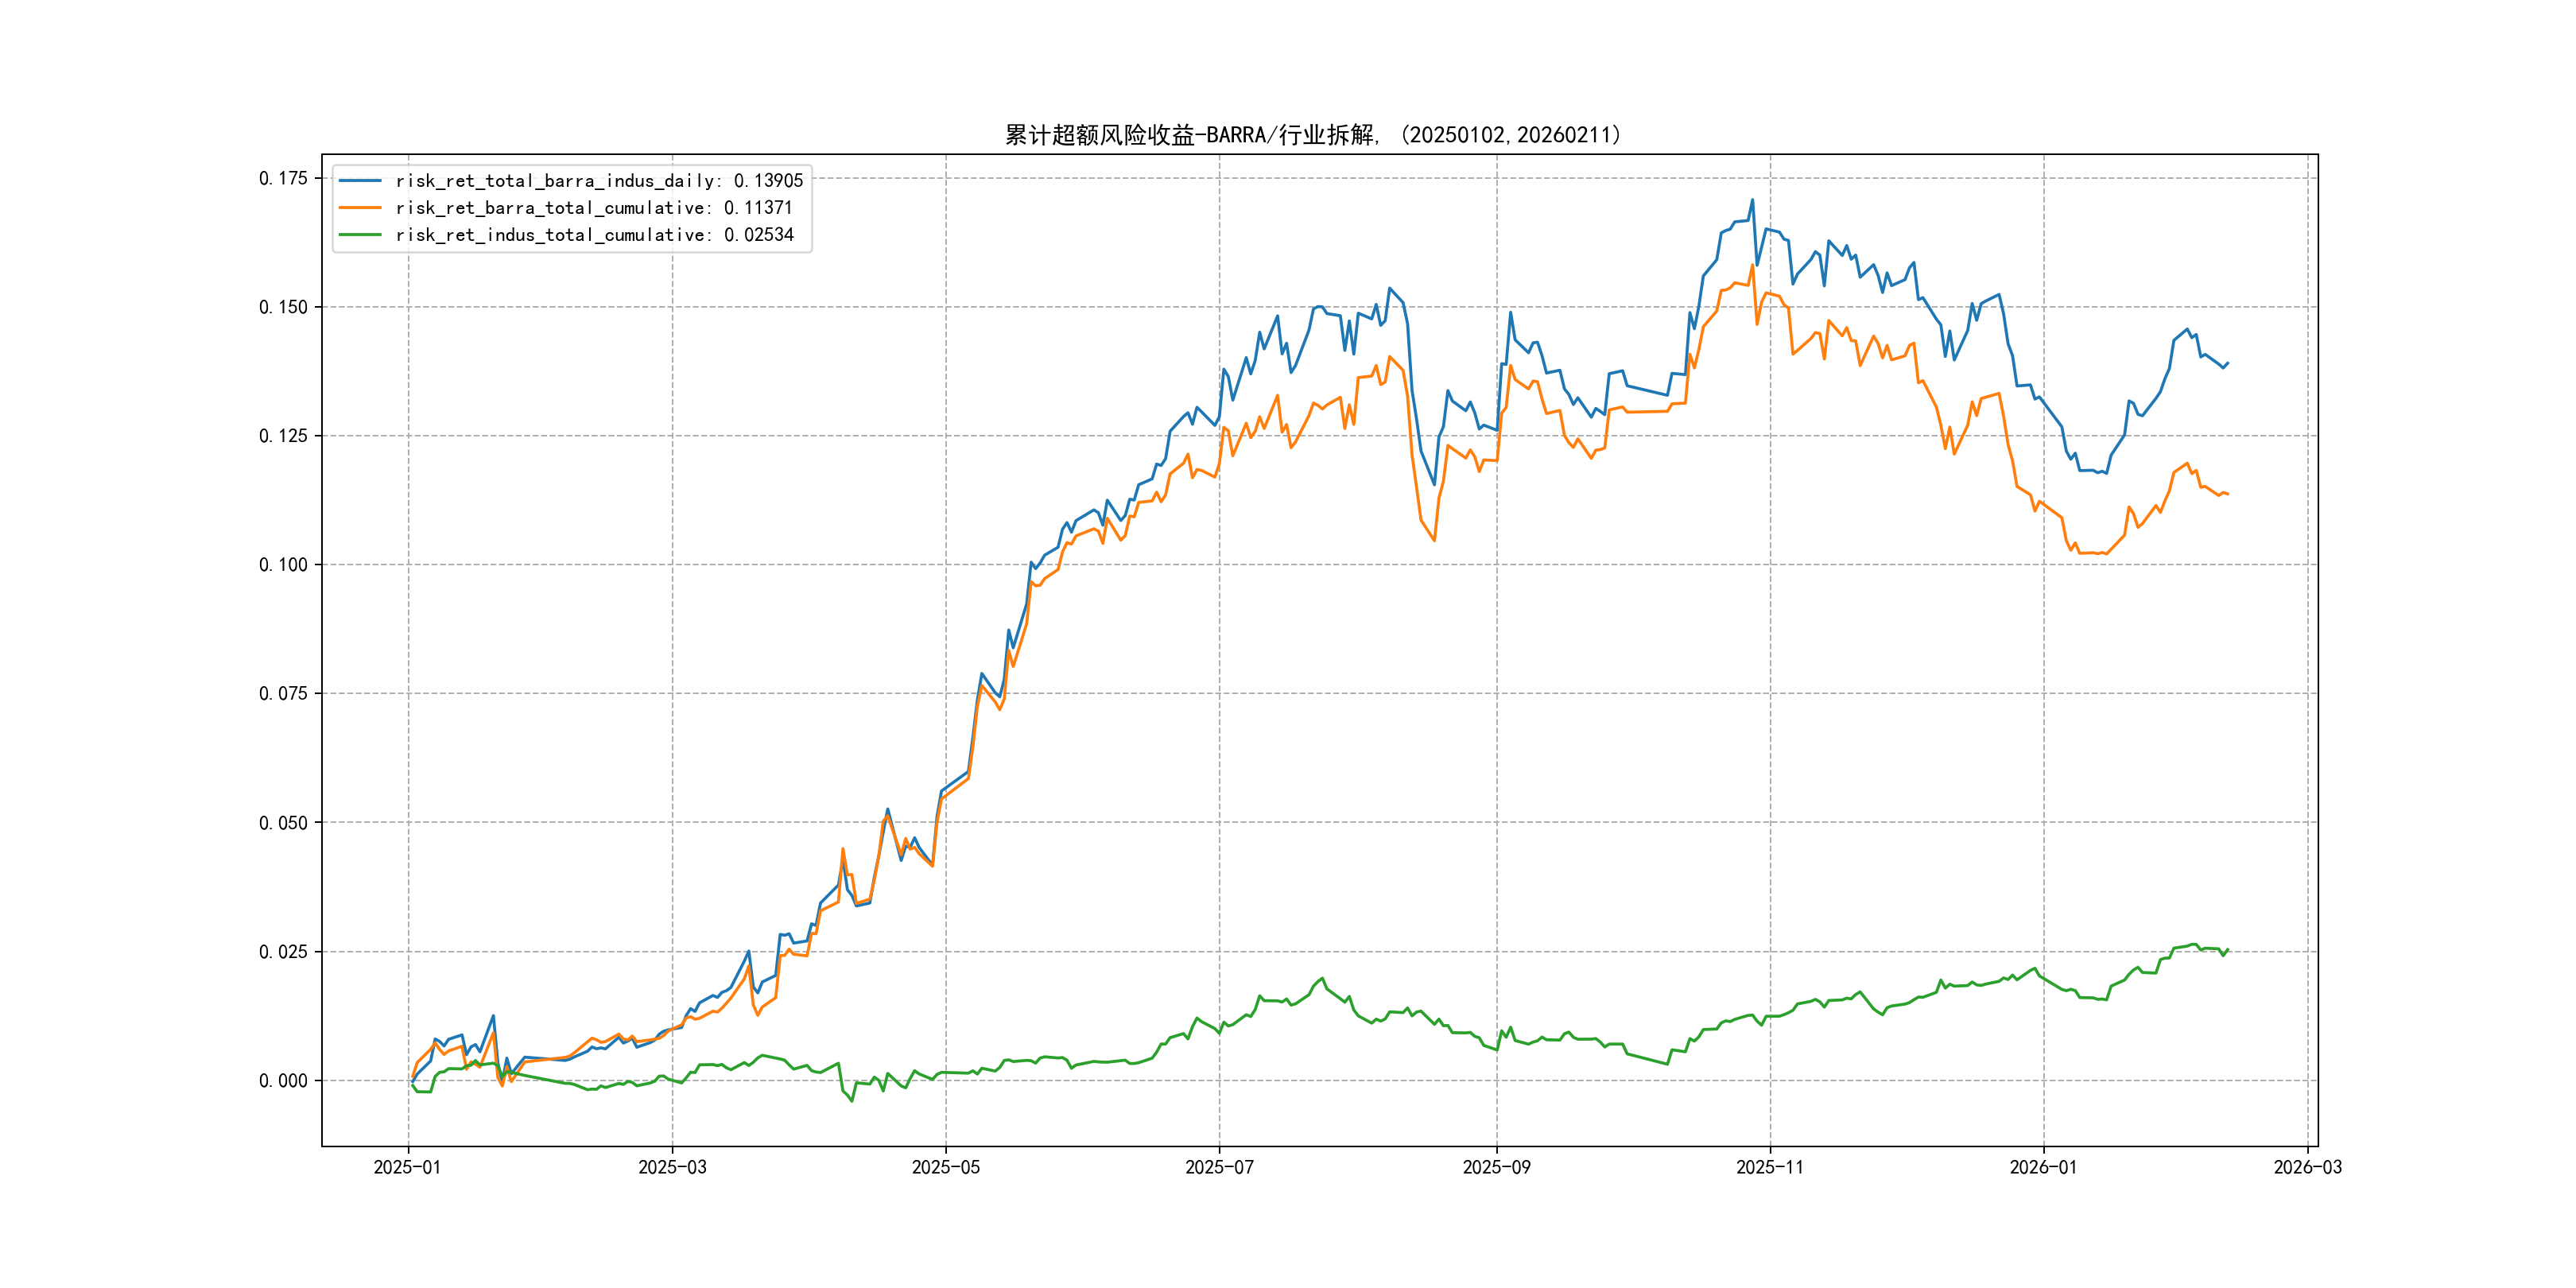The width and height of the screenshot is (2576, 1288).
Task: Click the 0.100 y-axis tick label
Action: 283,565
